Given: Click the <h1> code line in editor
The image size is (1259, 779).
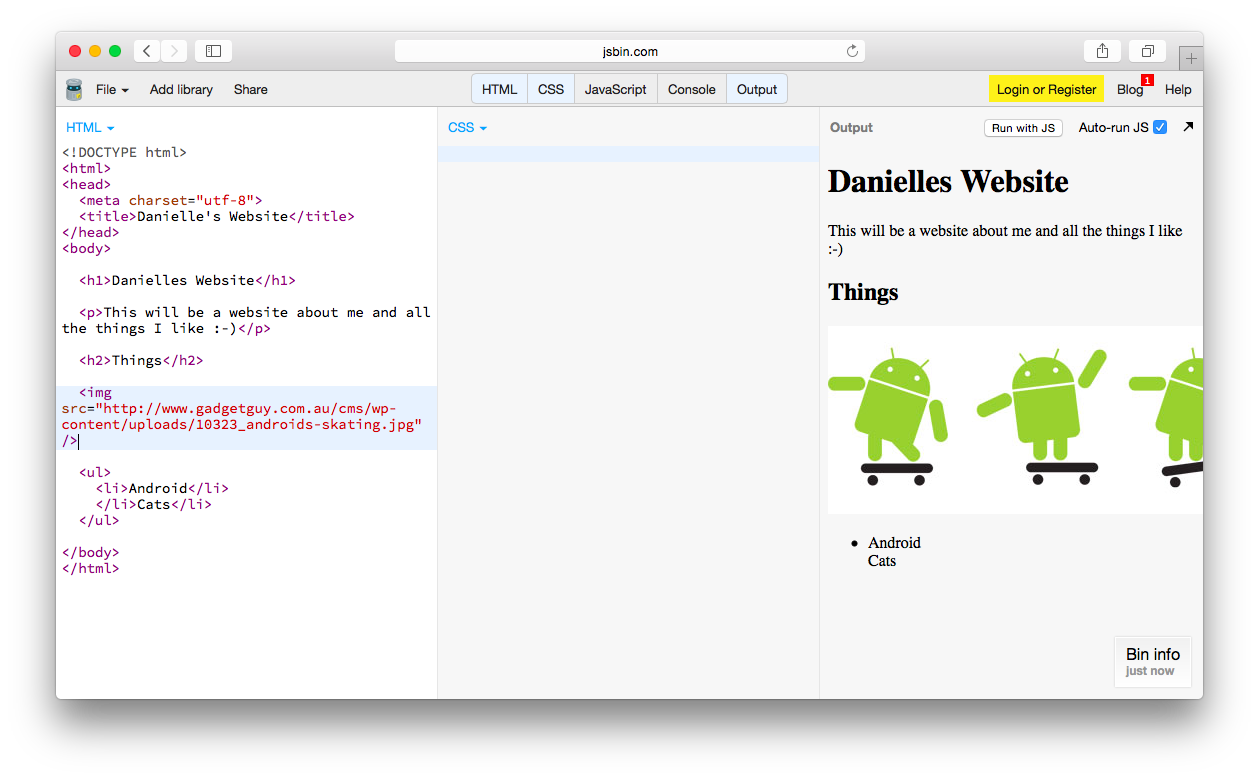Looking at the screenshot, I should [x=187, y=281].
